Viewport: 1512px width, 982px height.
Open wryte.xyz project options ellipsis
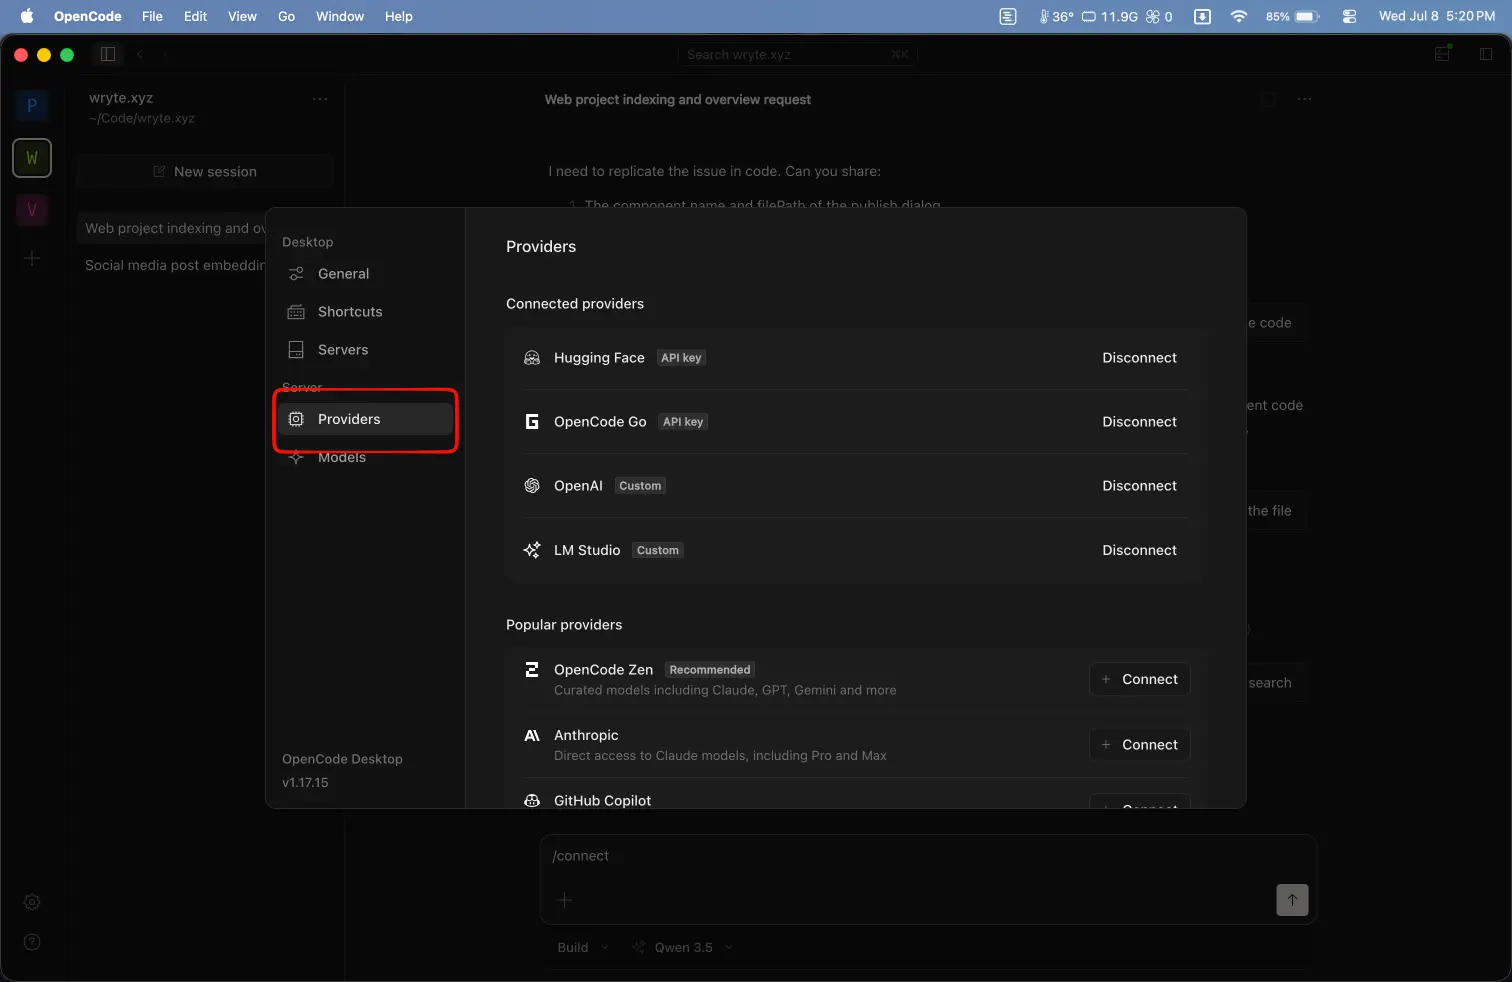click(320, 99)
